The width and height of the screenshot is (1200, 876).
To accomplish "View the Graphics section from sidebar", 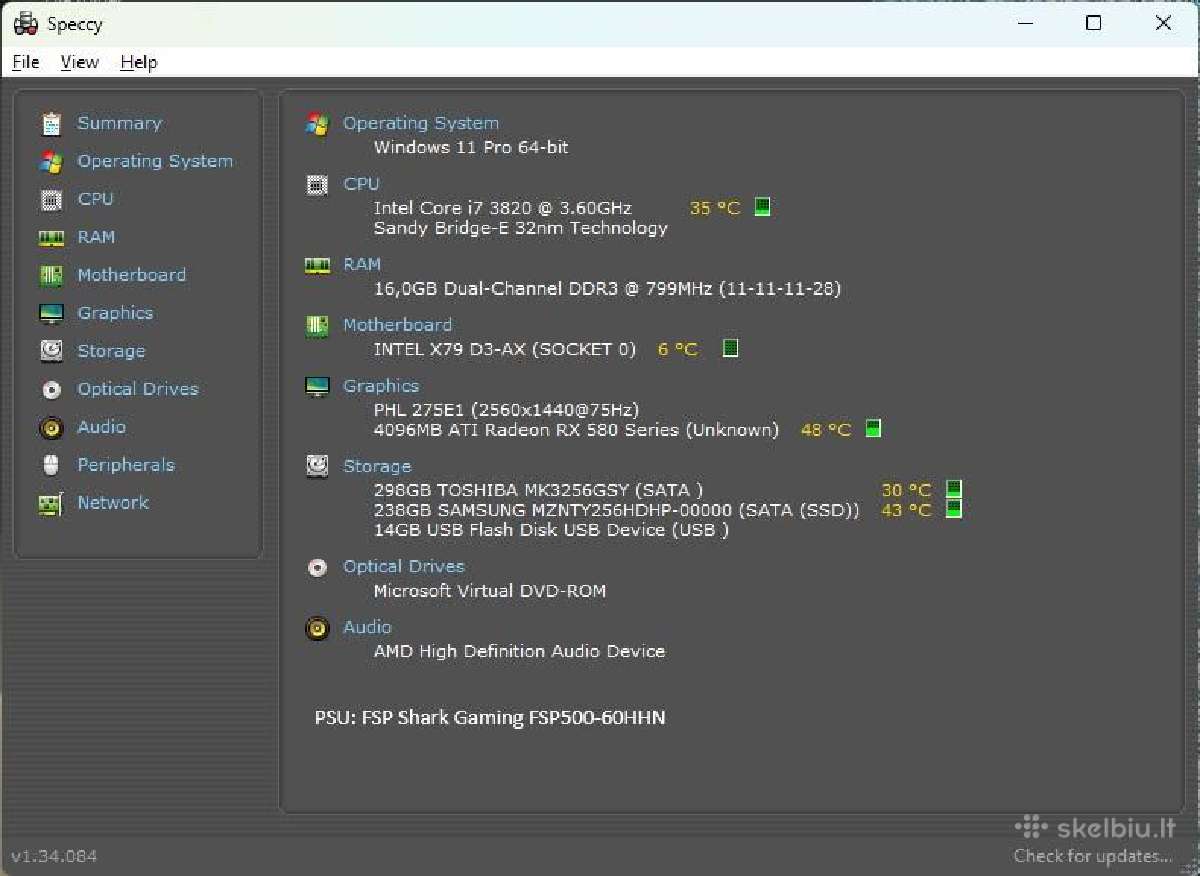I will click(x=115, y=313).
